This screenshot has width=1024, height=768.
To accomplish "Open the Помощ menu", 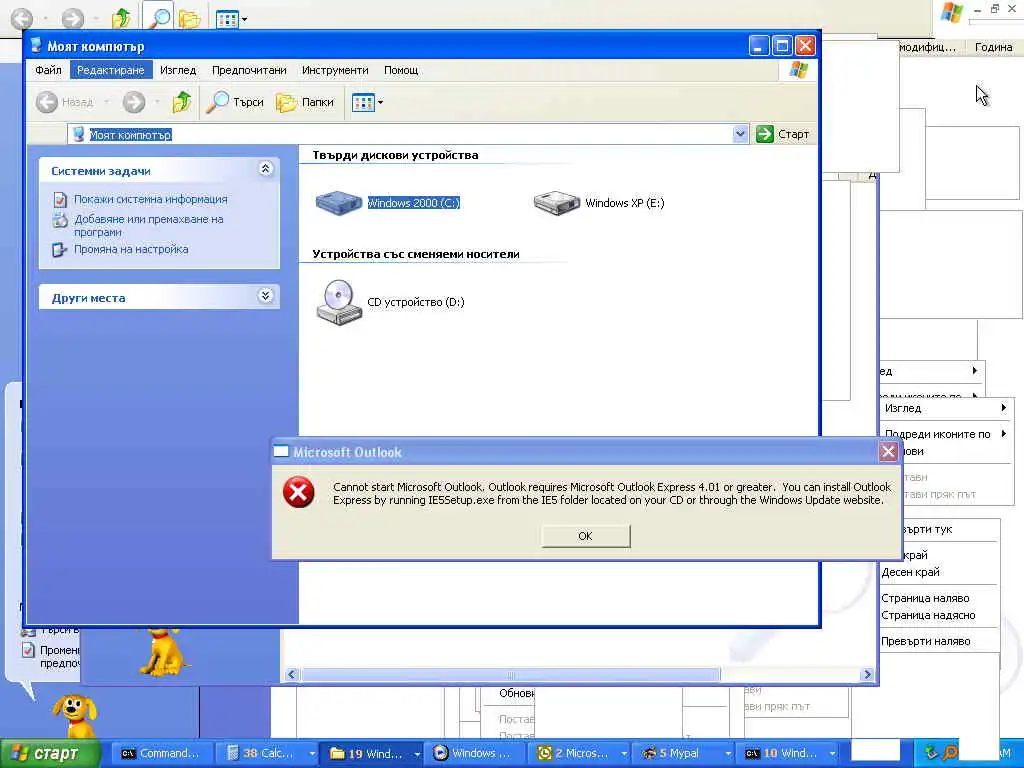I will (x=401, y=70).
